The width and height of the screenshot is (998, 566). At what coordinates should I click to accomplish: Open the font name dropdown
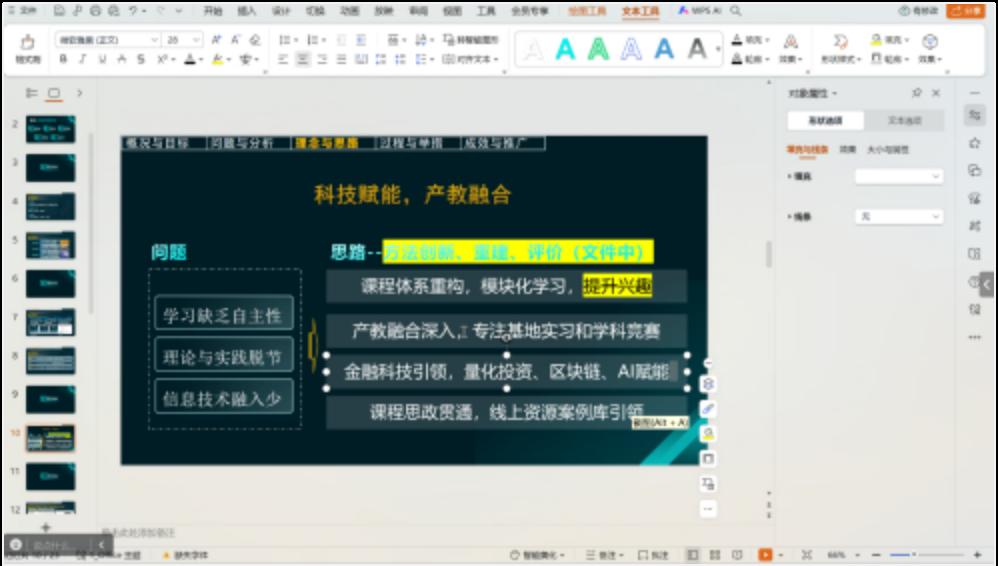[x=154, y=40]
